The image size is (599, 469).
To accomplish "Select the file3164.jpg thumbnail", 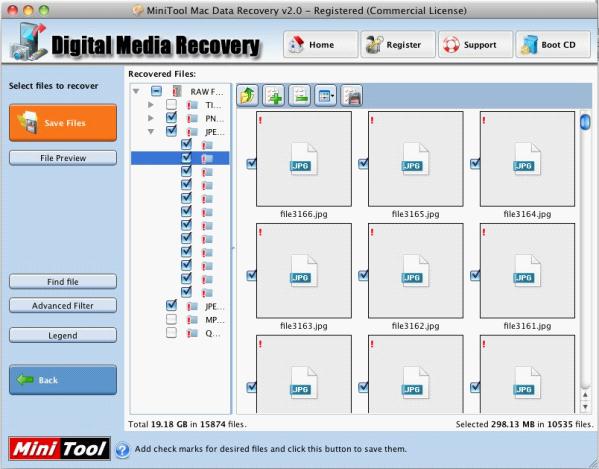I will (x=527, y=159).
